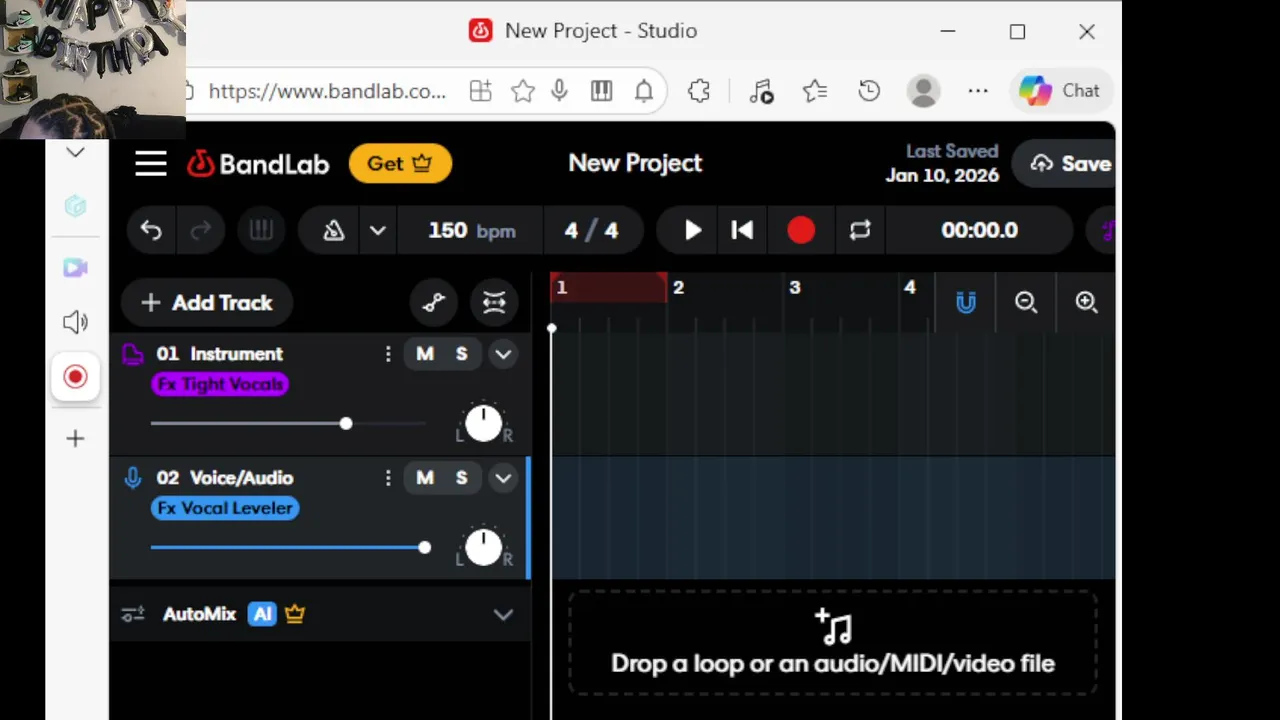Expand the AutoMix panel
Screen dimensions: 1280x720
[x=503, y=615]
